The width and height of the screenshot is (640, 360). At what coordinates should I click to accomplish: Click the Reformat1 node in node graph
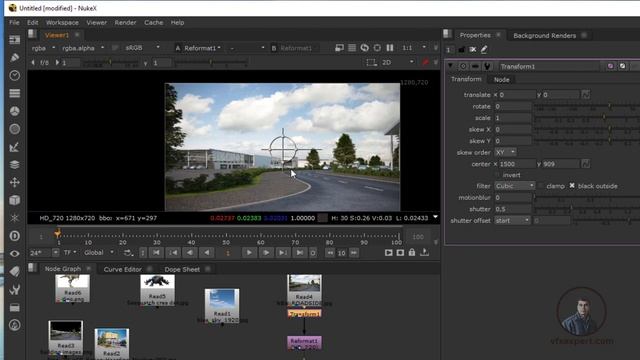pyautogui.click(x=304, y=342)
